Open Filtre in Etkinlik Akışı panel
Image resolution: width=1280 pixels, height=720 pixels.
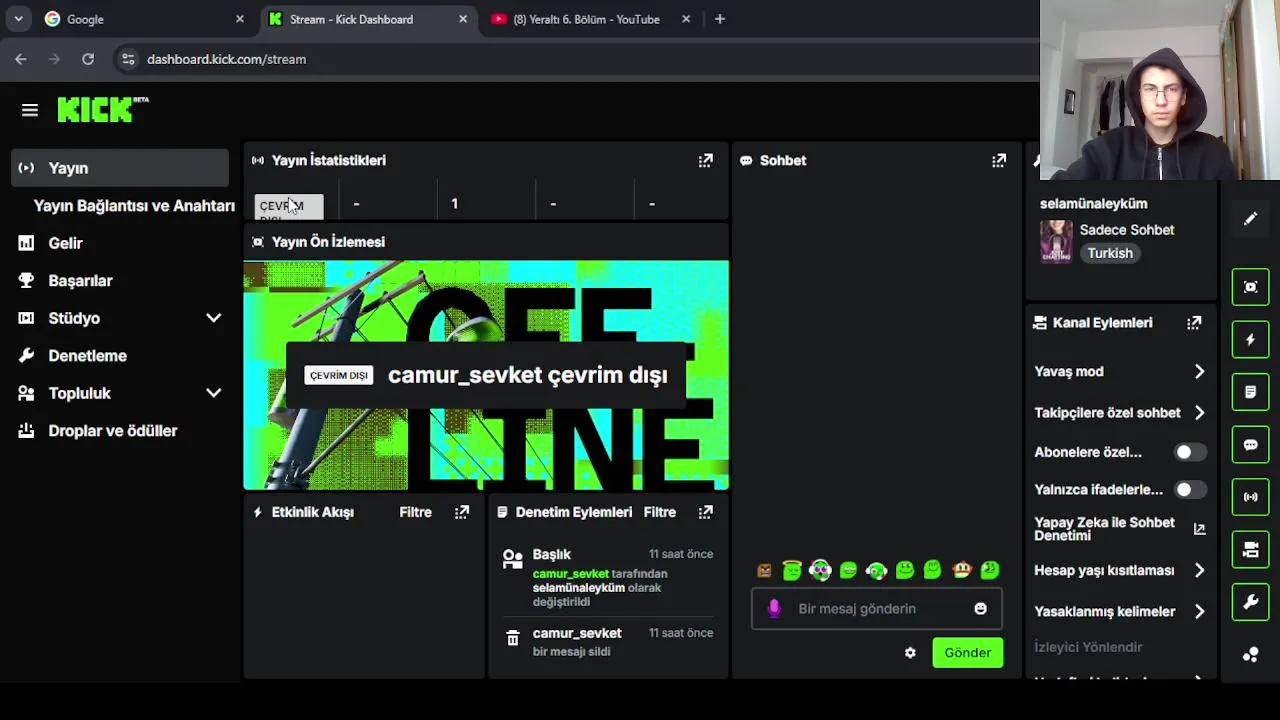tap(416, 512)
